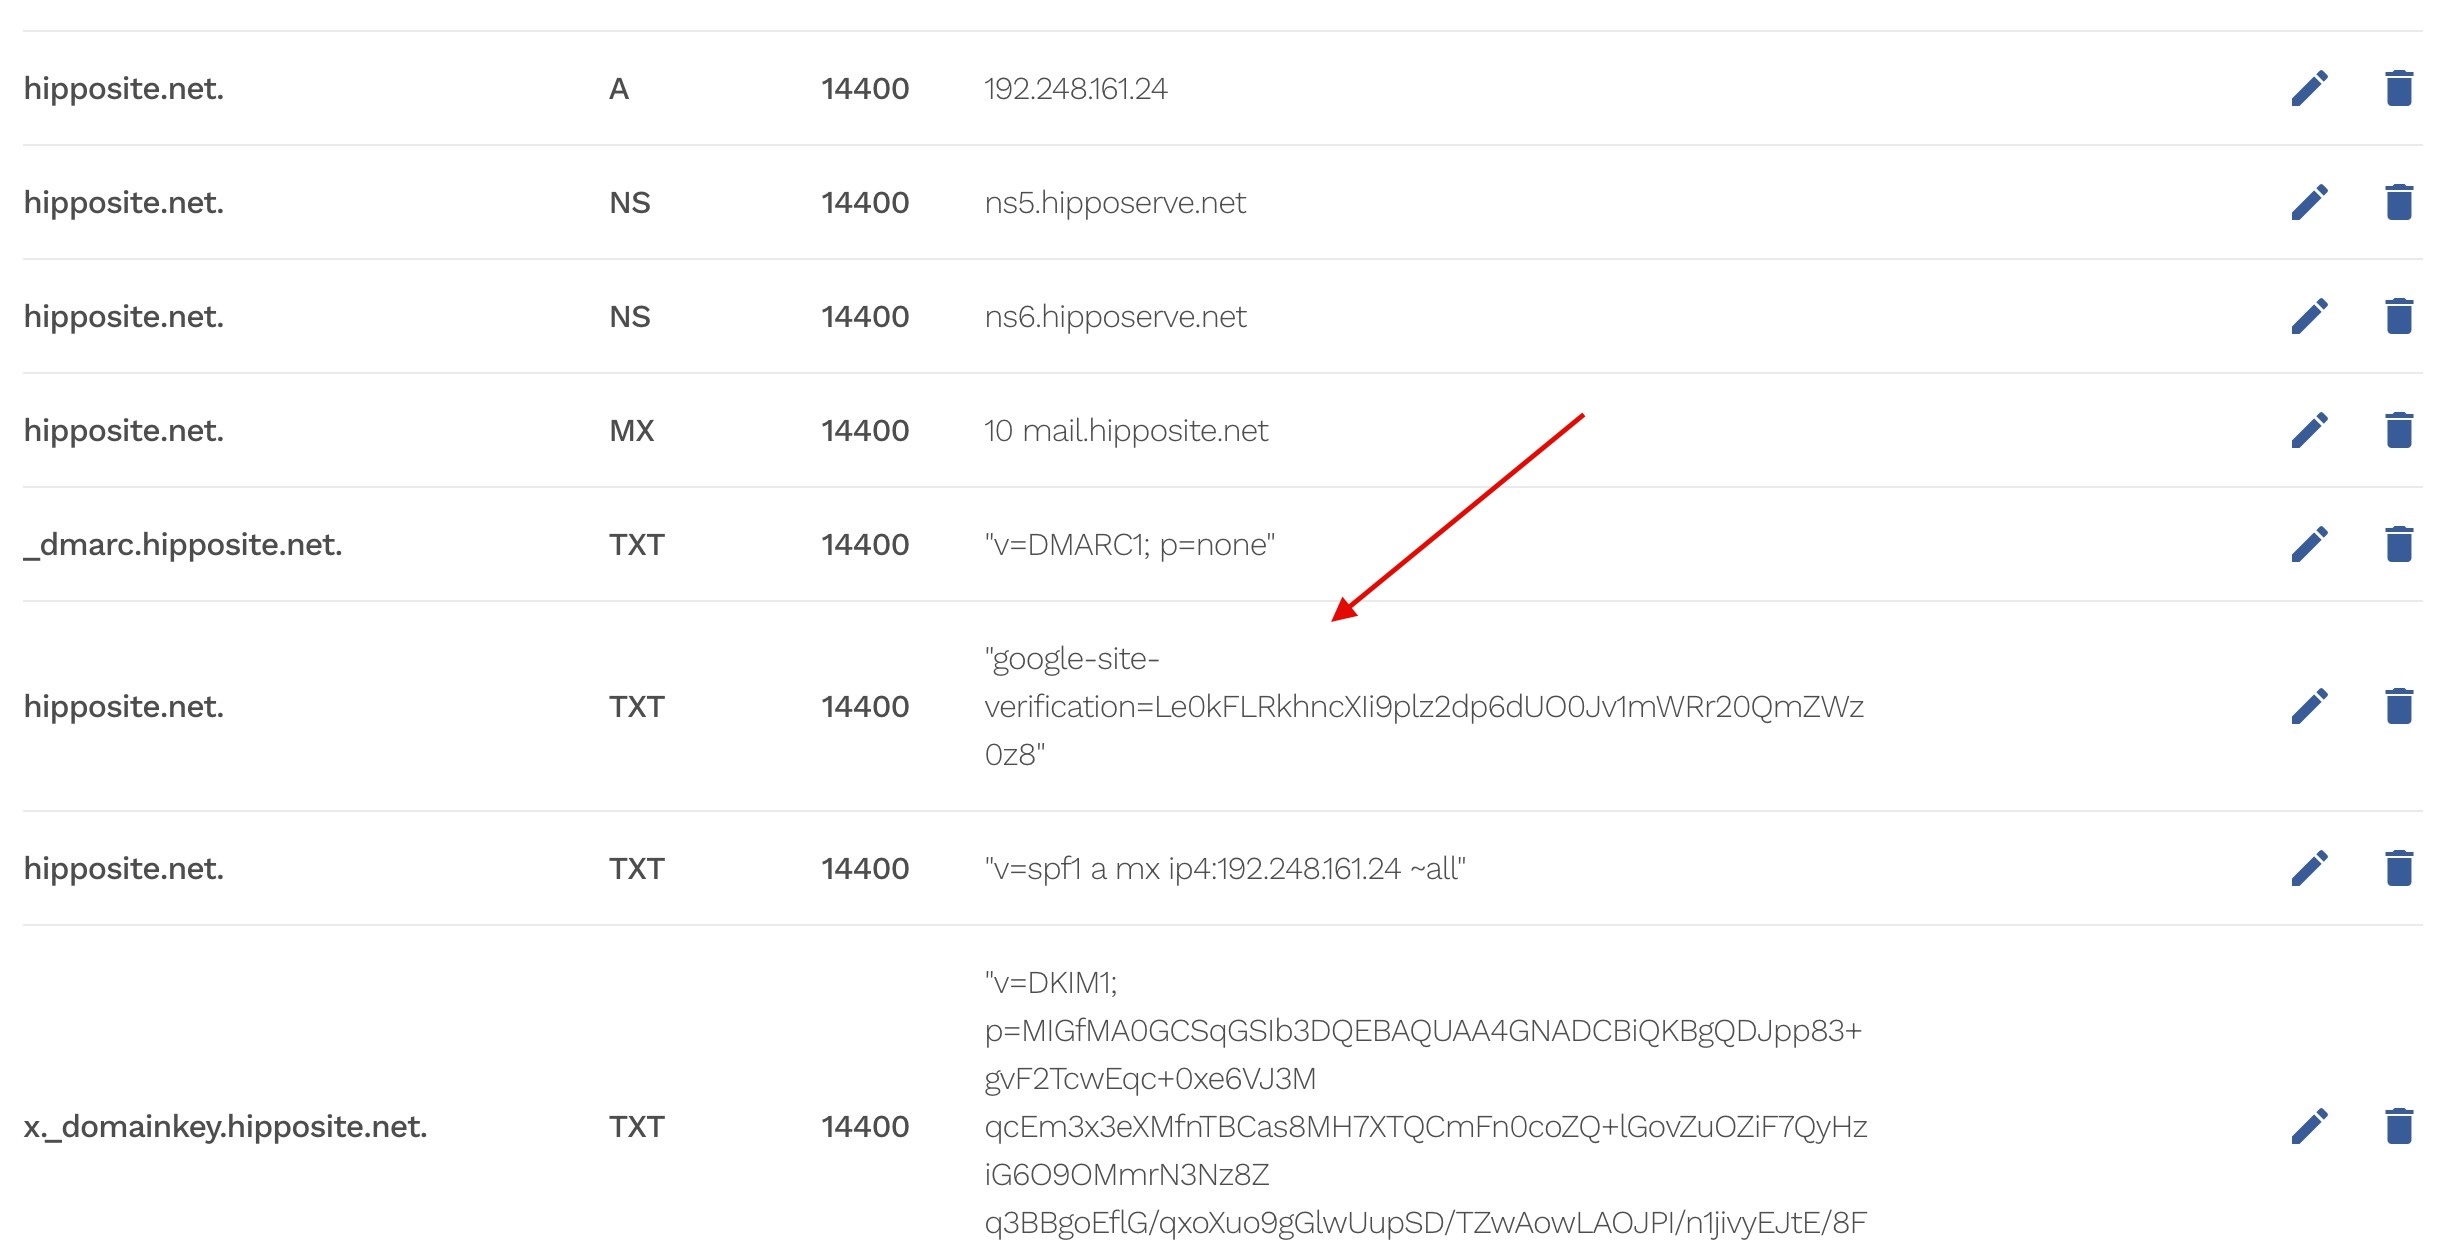Edit the _dmarc TXT record

2309,545
